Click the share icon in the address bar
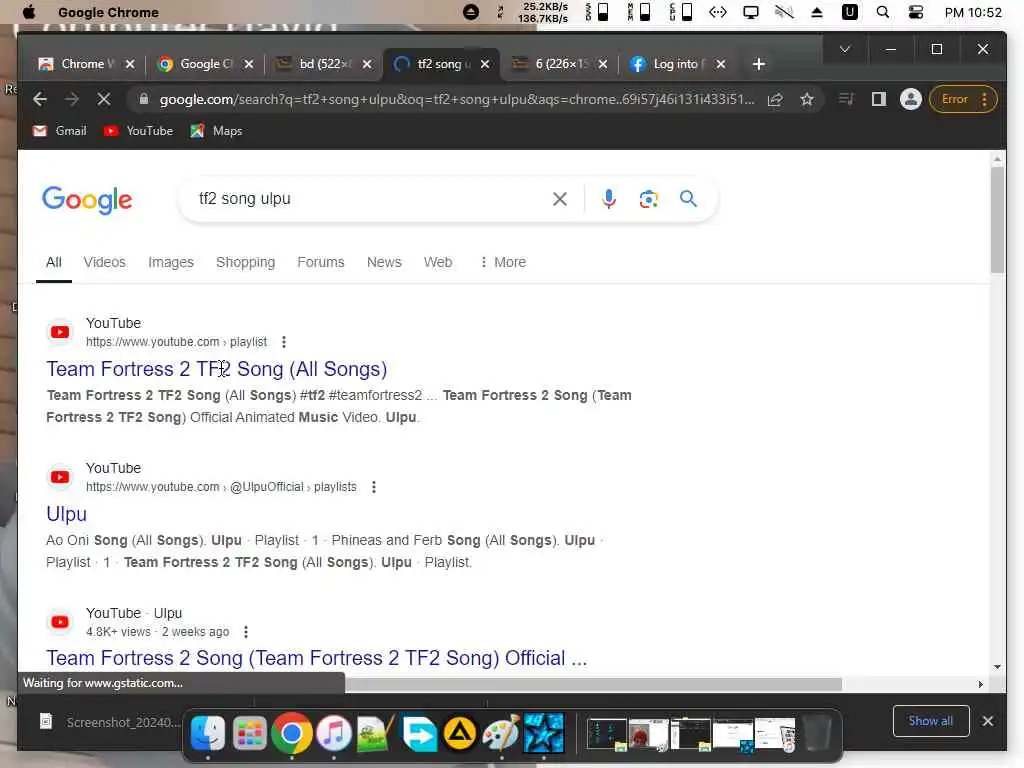 pyautogui.click(x=775, y=99)
